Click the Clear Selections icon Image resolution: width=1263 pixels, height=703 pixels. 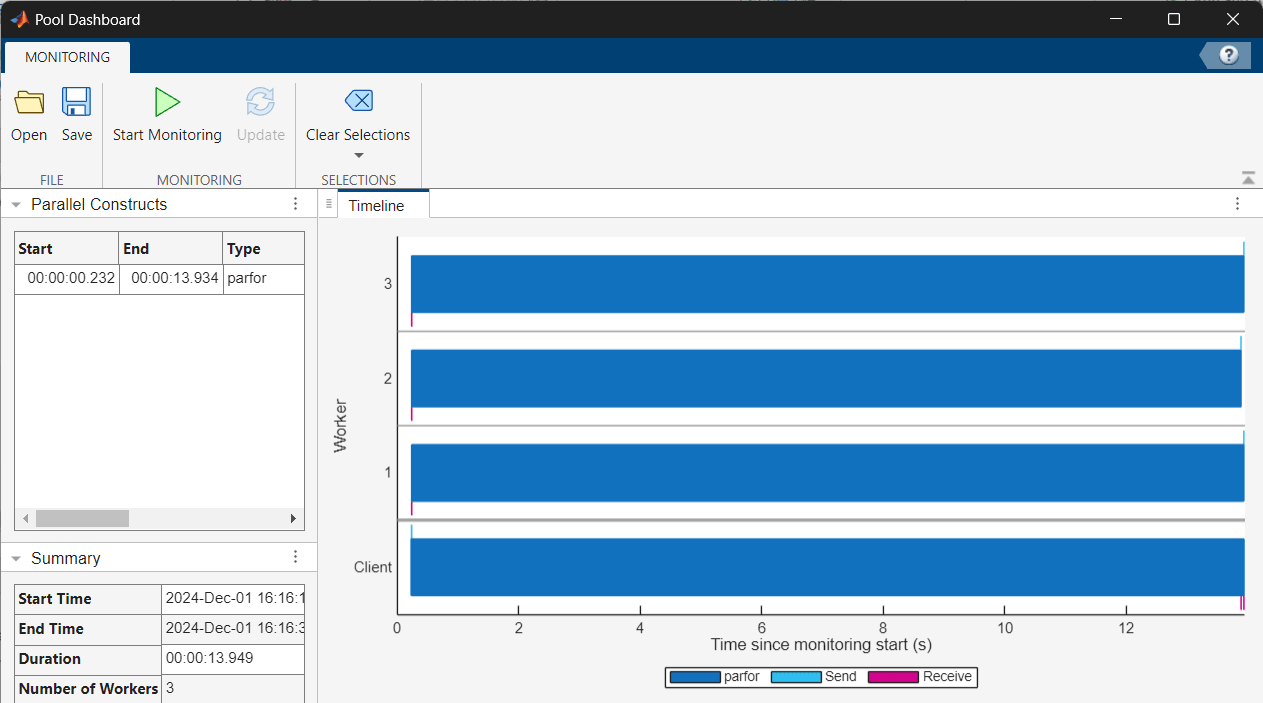(358, 100)
